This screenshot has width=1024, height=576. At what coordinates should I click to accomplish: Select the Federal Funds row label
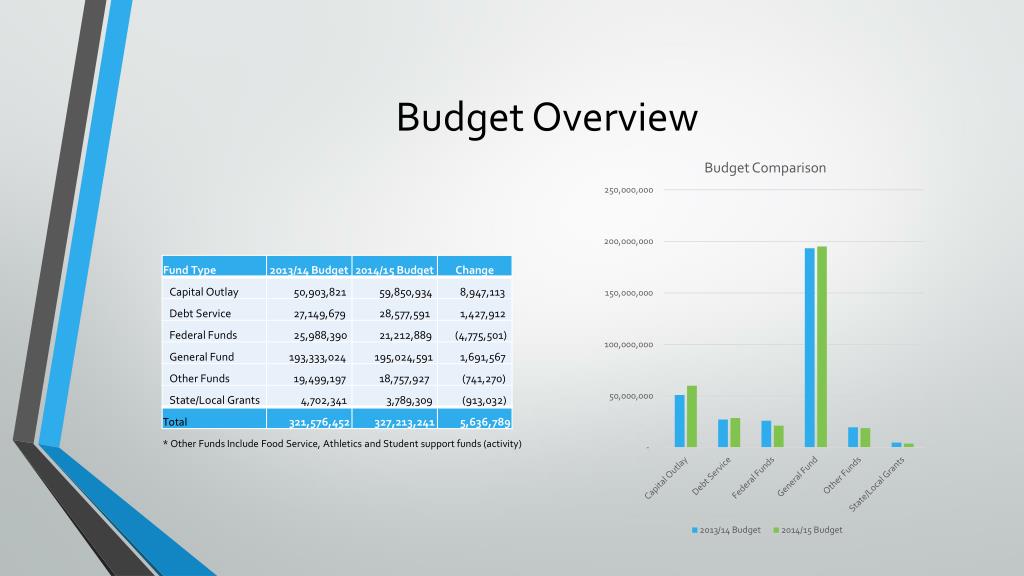(203, 335)
